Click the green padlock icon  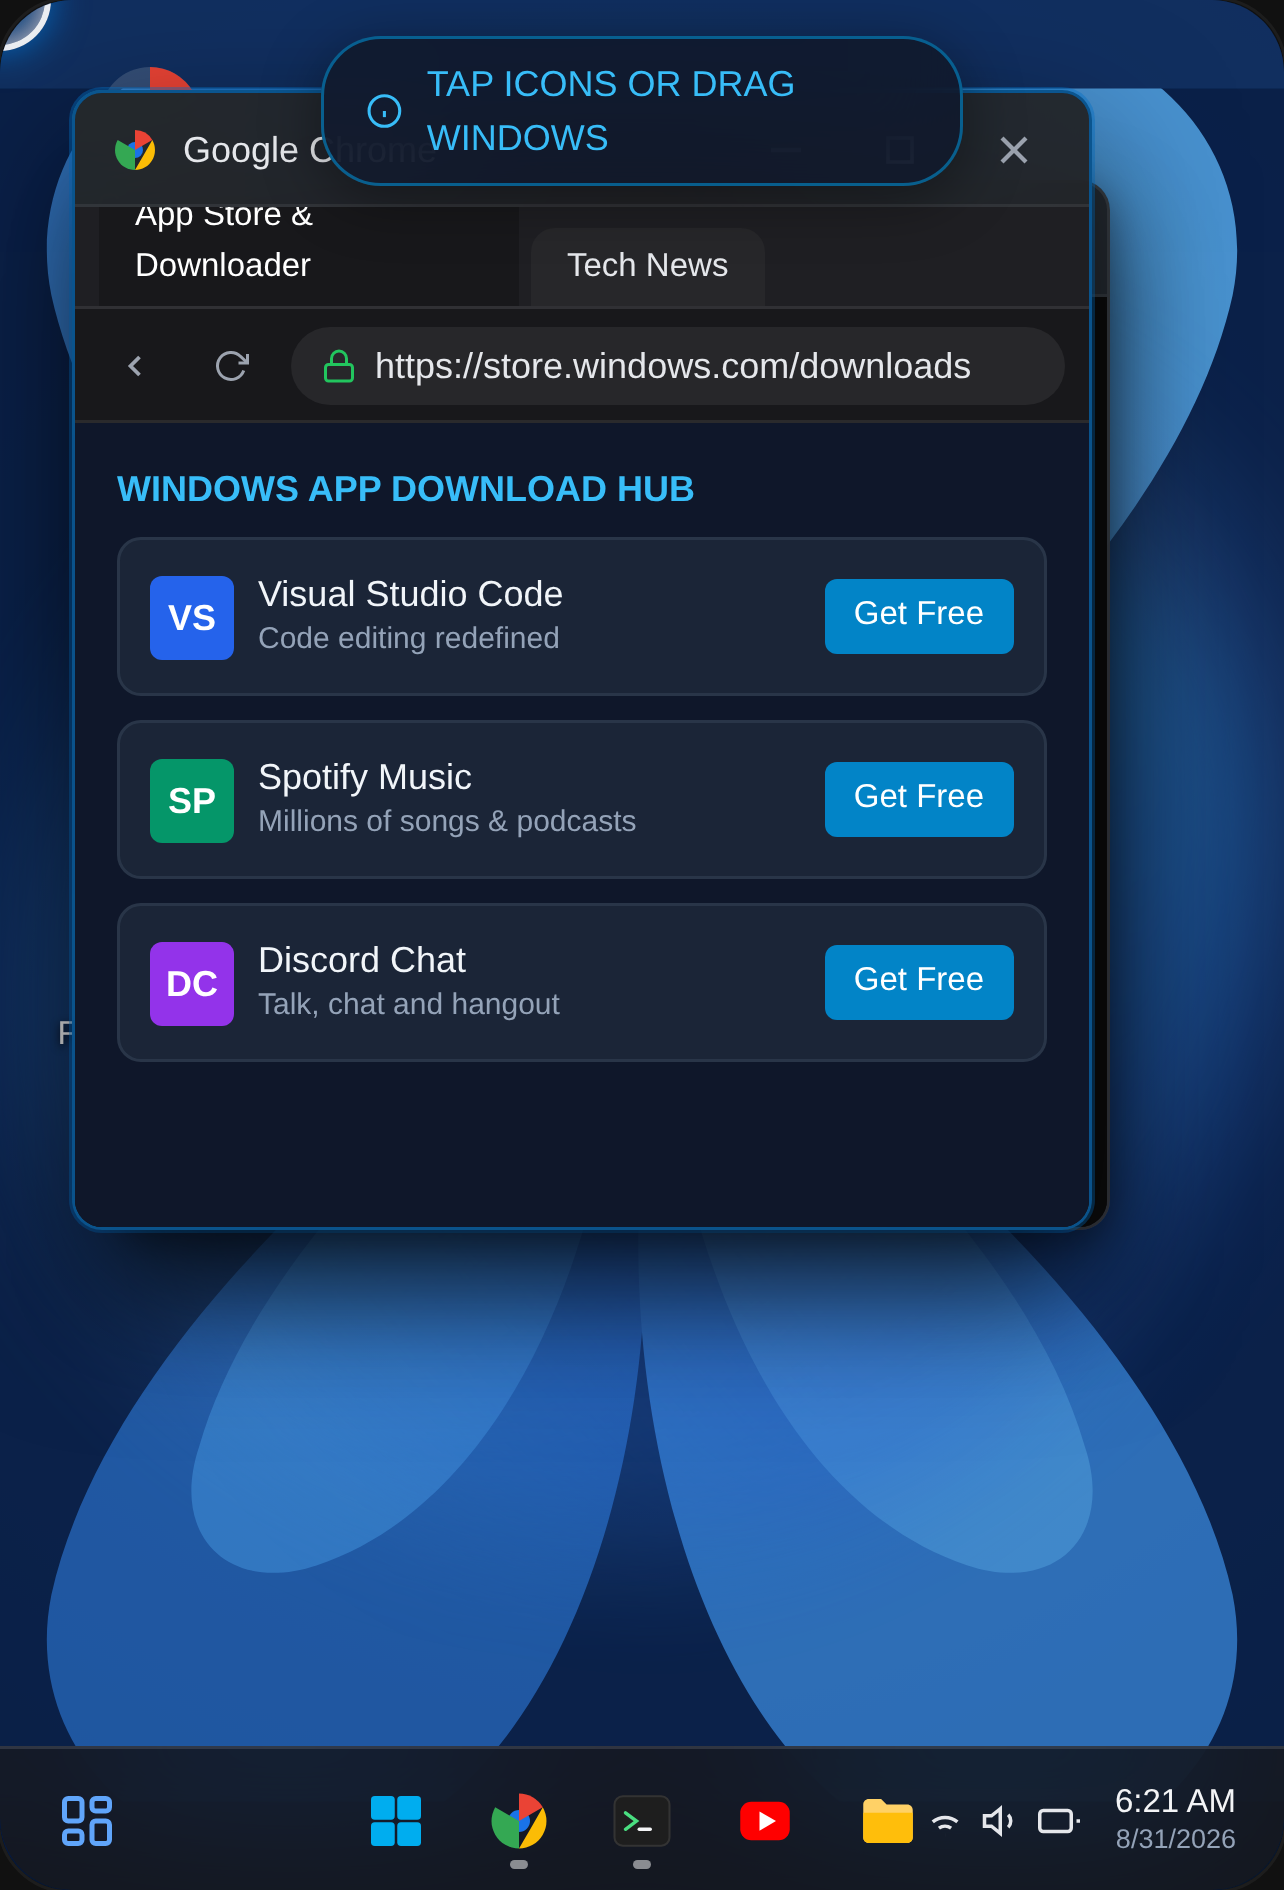(339, 366)
